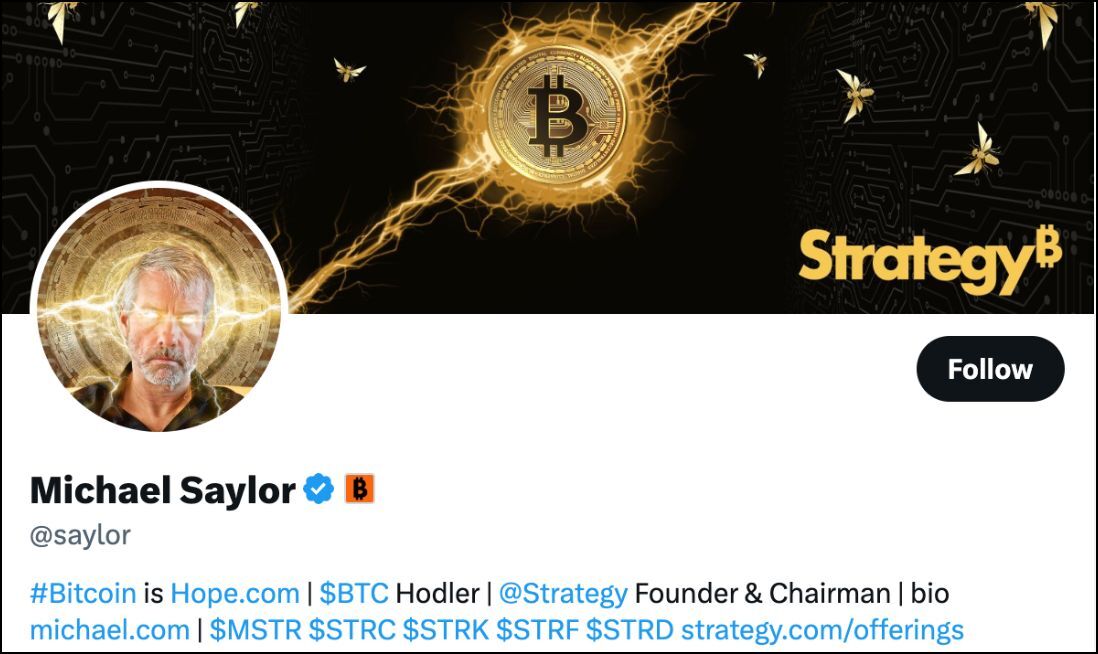
Task: Click the Strategy logo in header banner
Action: (930, 259)
